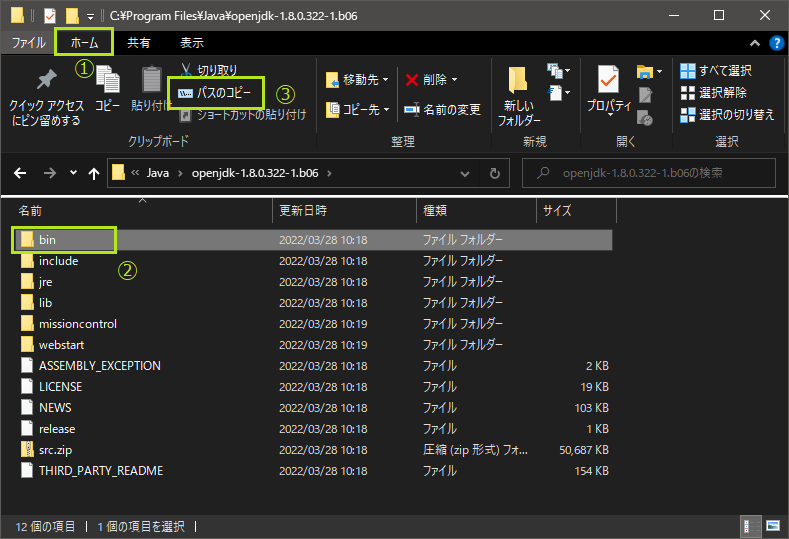The height and width of the screenshot is (539, 789).
Task: Click the Help question mark icon
Action: point(774,43)
